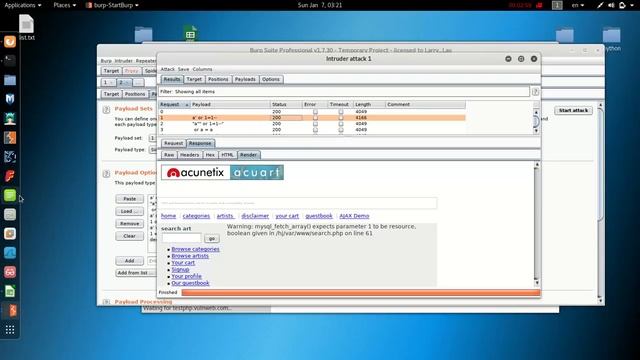Screen dimensions: 640x360
Task: Click the green spreadsheet icon in the dock
Action: (x=10, y=291)
